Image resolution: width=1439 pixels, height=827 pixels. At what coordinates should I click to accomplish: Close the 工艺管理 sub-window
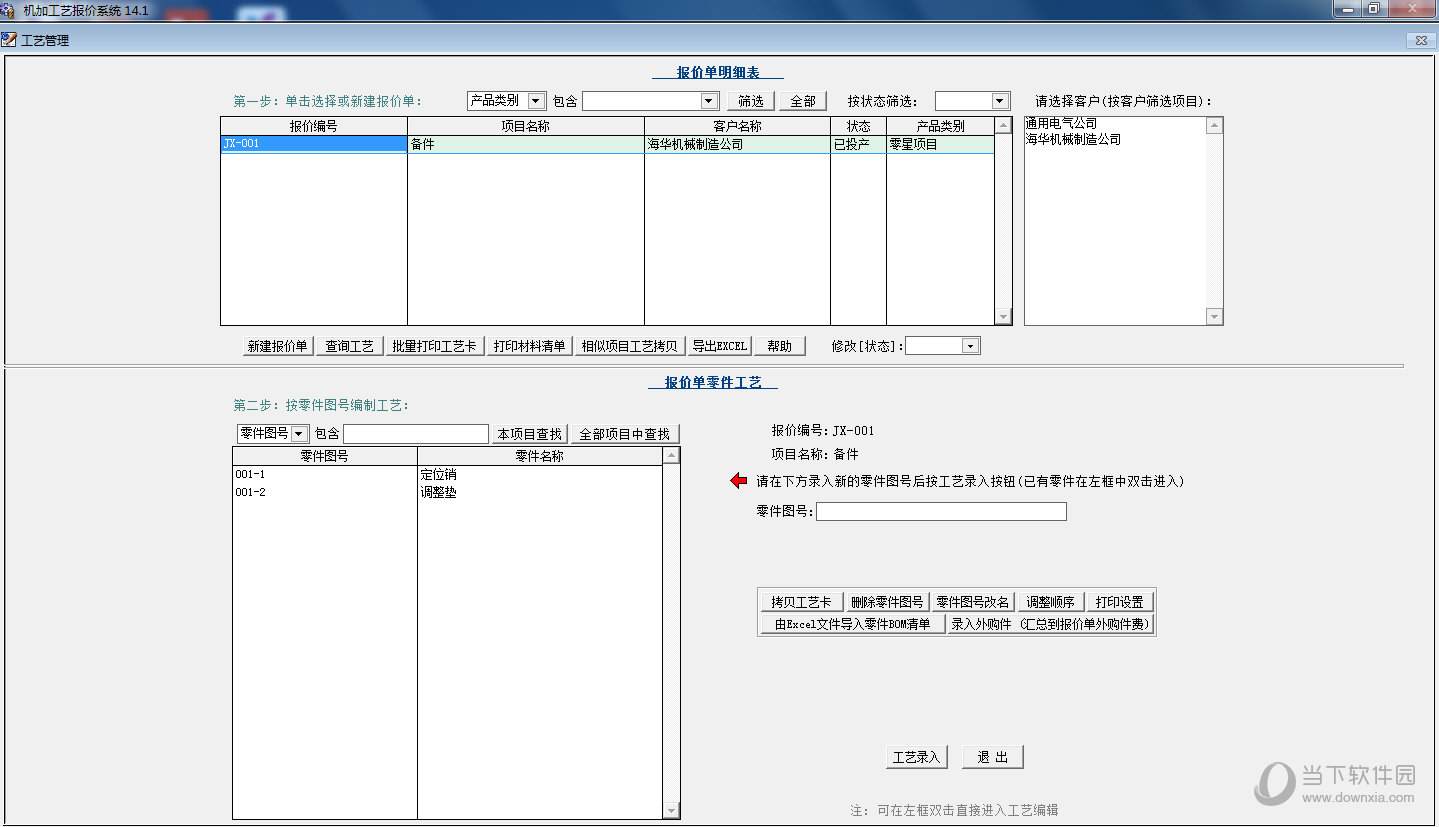coord(1420,40)
